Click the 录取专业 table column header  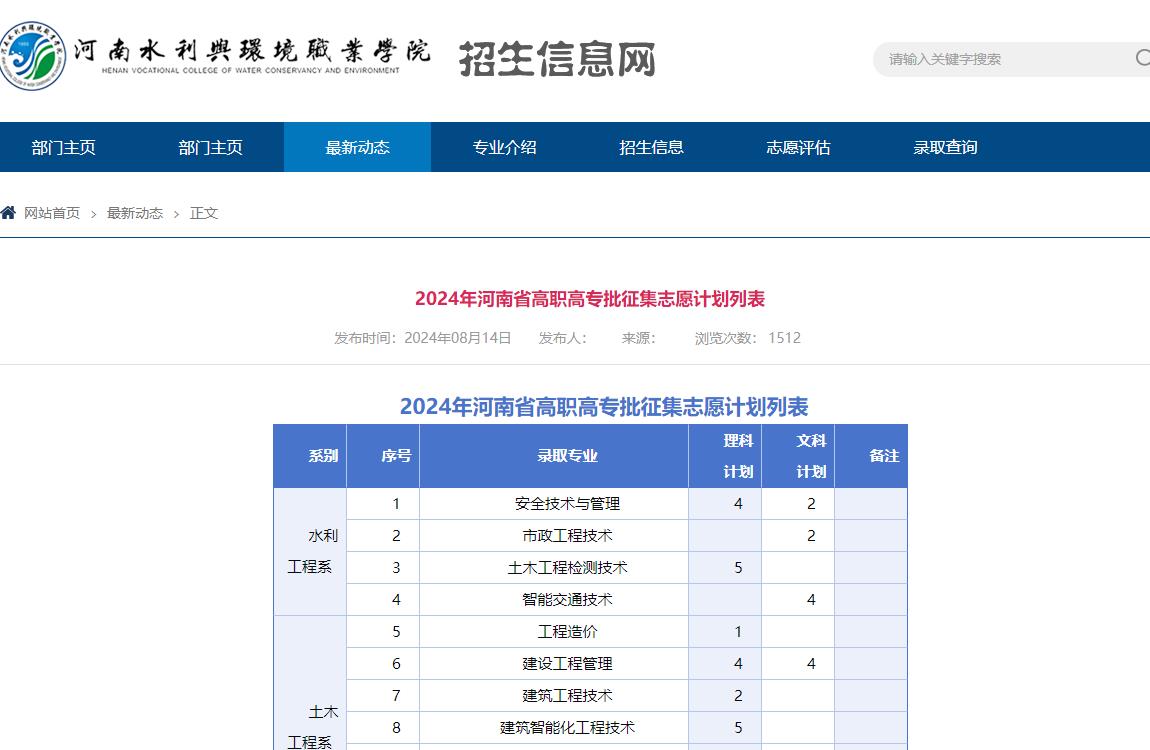click(567, 456)
